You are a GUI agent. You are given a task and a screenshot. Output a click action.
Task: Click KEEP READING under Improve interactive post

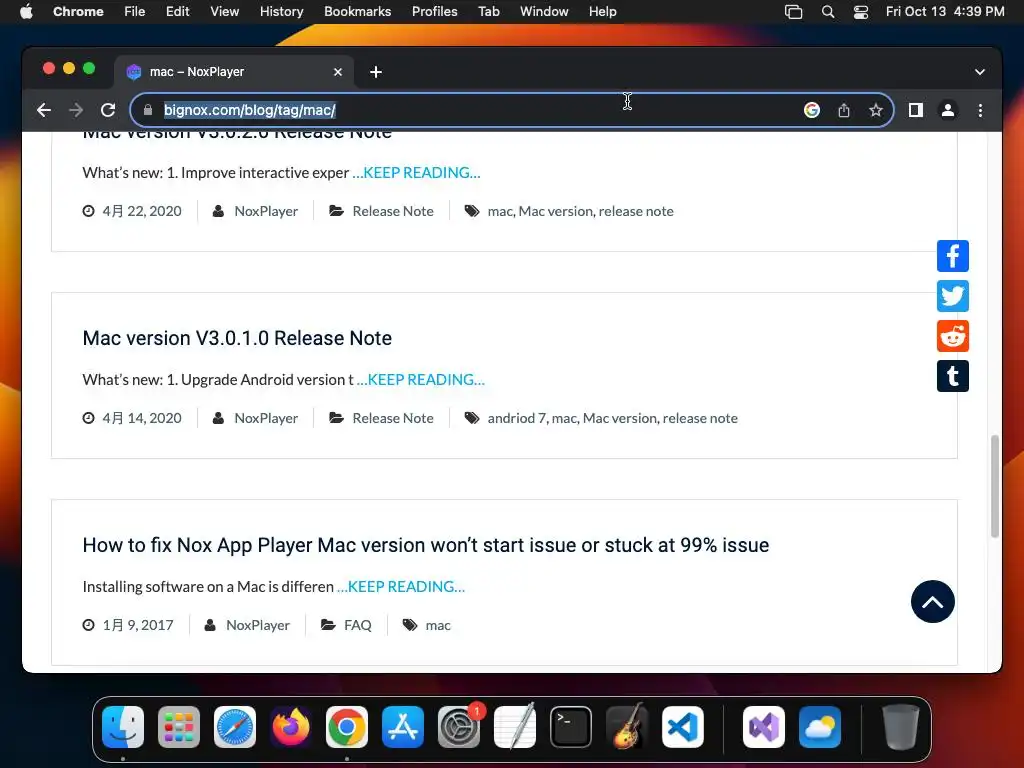coord(416,172)
